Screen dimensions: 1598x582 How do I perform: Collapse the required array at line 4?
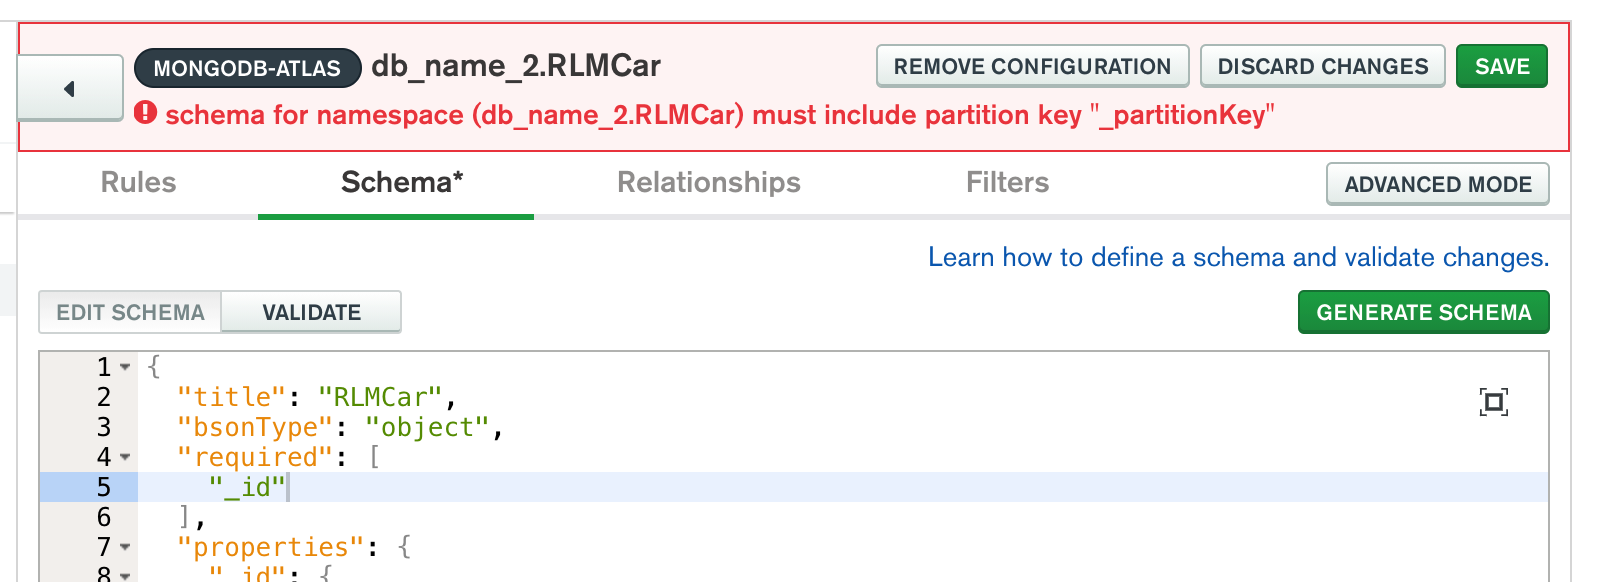pos(124,457)
